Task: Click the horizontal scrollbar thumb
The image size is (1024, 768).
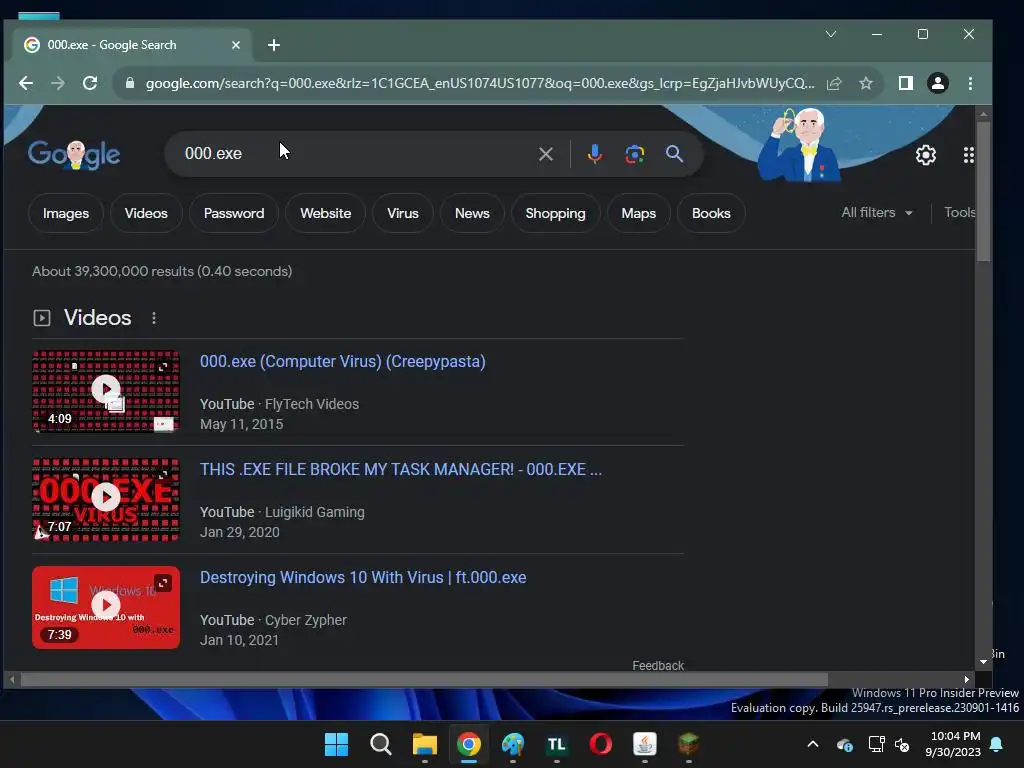Action: (x=424, y=680)
